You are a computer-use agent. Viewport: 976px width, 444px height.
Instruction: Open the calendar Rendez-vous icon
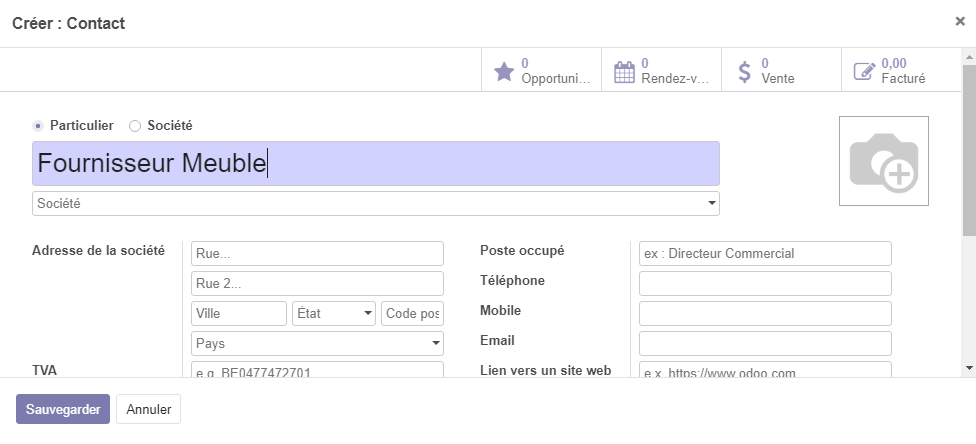pos(624,72)
